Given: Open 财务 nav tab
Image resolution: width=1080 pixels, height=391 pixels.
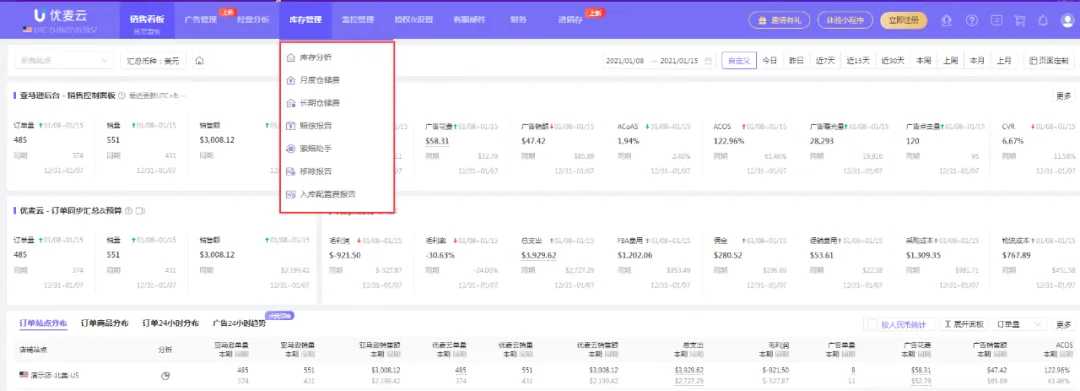Looking at the screenshot, I should click(519, 20).
